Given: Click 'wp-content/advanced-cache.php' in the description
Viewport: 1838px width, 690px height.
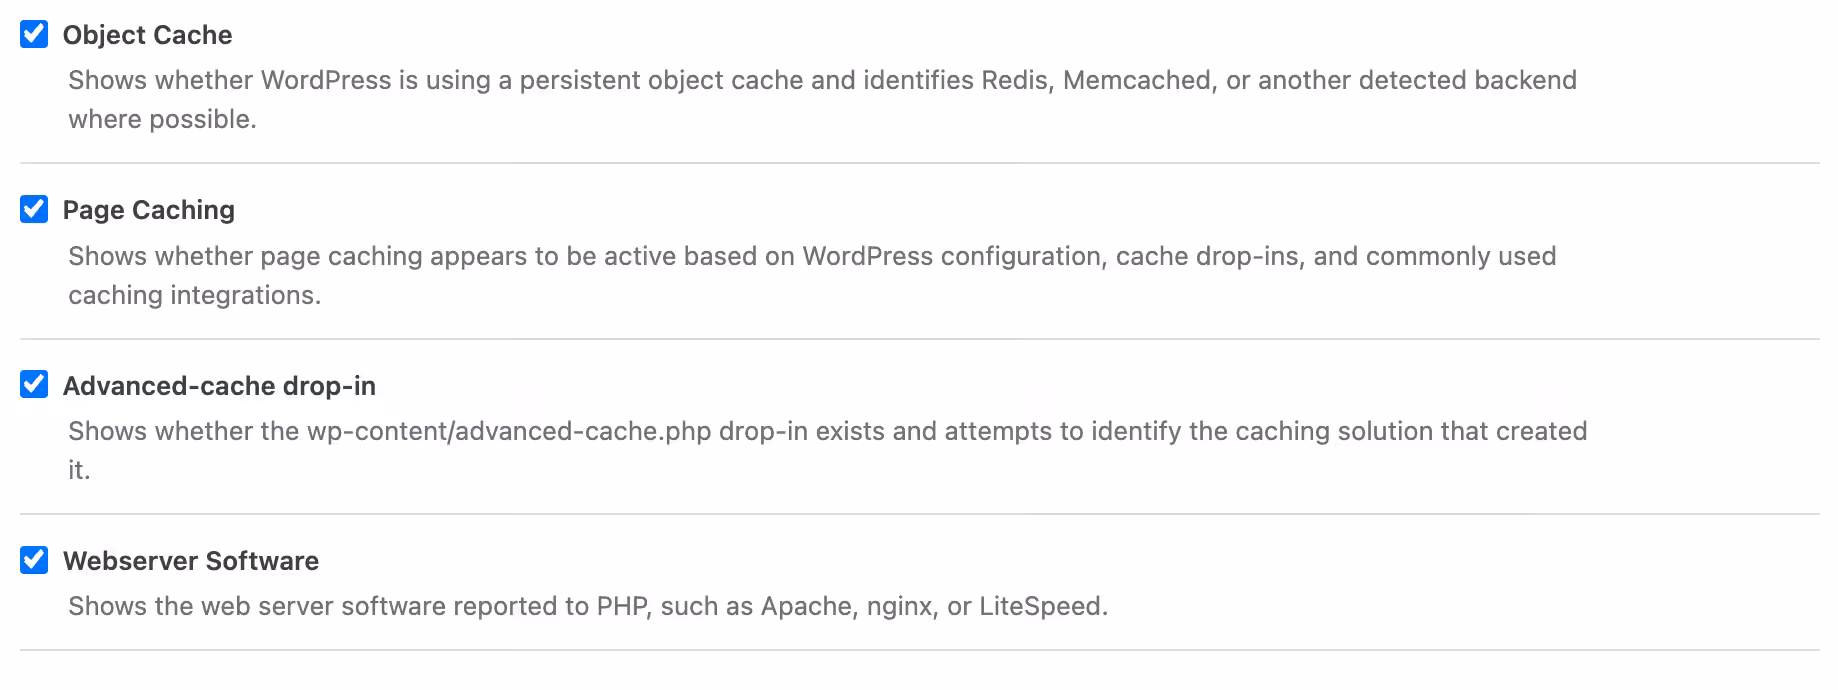Looking at the screenshot, I should [509, 431].
